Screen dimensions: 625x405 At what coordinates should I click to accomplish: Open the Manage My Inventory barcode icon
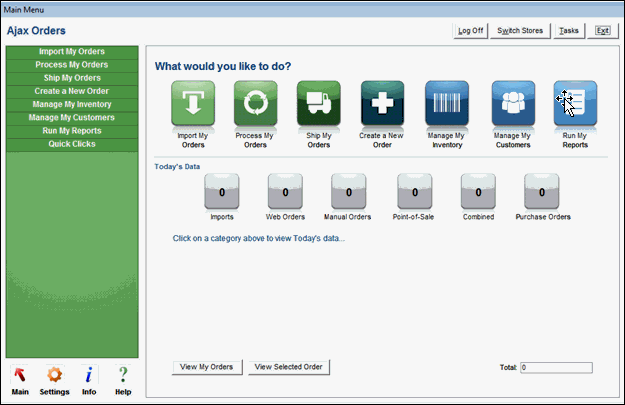447,103
